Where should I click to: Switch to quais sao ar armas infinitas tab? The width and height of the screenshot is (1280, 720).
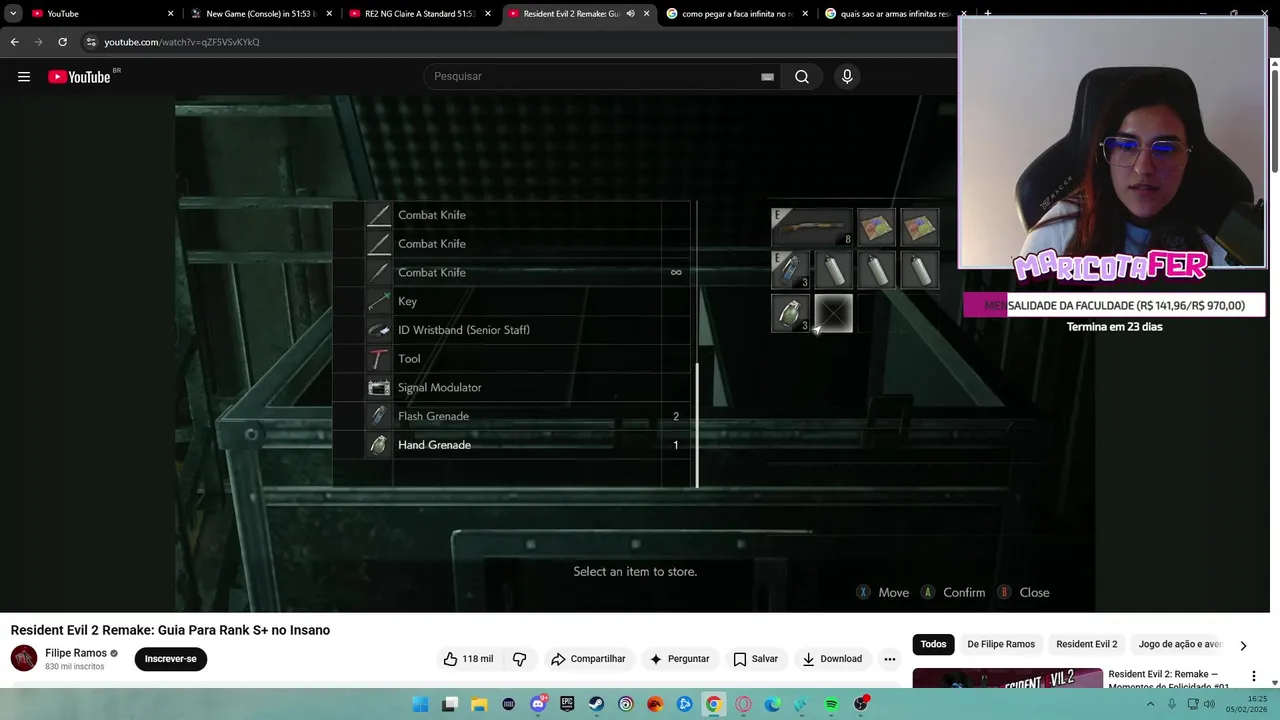click(x=893, y=14)
